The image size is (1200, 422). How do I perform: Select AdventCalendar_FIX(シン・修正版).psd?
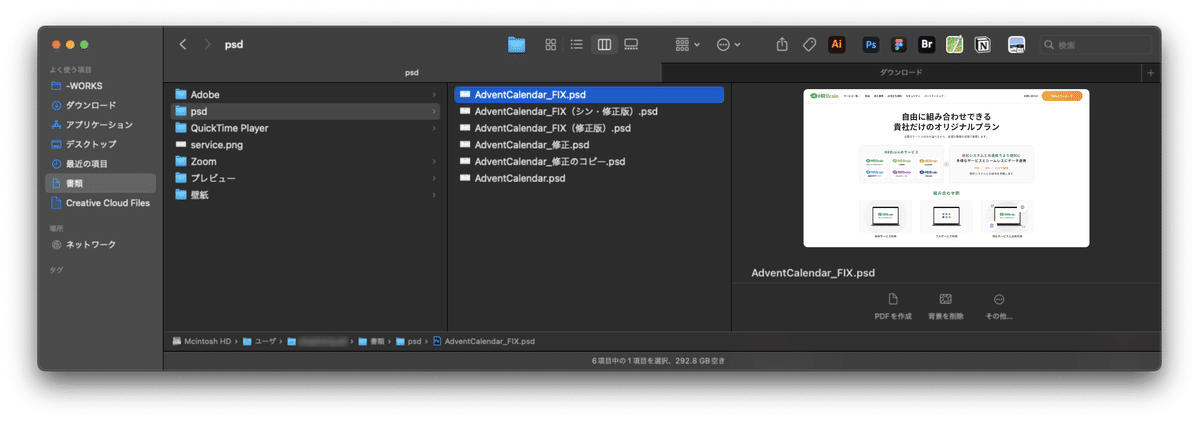pyautogui.click(x=589, y=111)
